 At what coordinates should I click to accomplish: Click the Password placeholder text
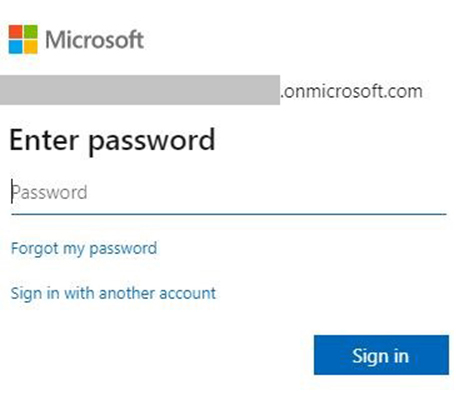[x=49, y=193]
